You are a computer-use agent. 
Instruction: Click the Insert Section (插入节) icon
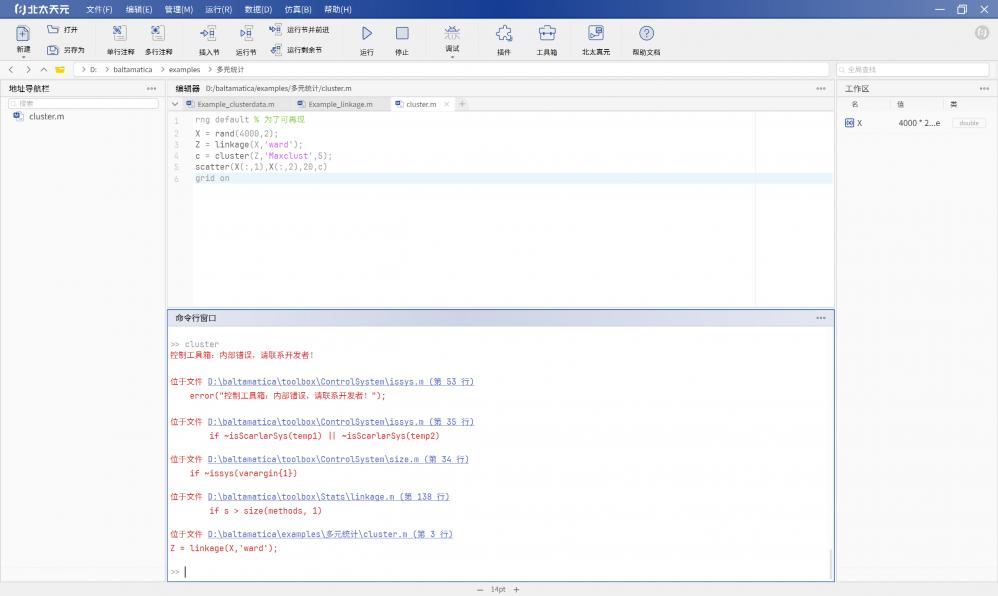point(209,34)
